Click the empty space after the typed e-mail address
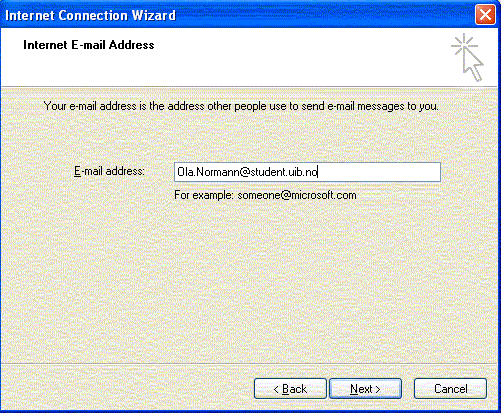The width and height of the screenshot is (501, 415). click(x=379, y=172)
